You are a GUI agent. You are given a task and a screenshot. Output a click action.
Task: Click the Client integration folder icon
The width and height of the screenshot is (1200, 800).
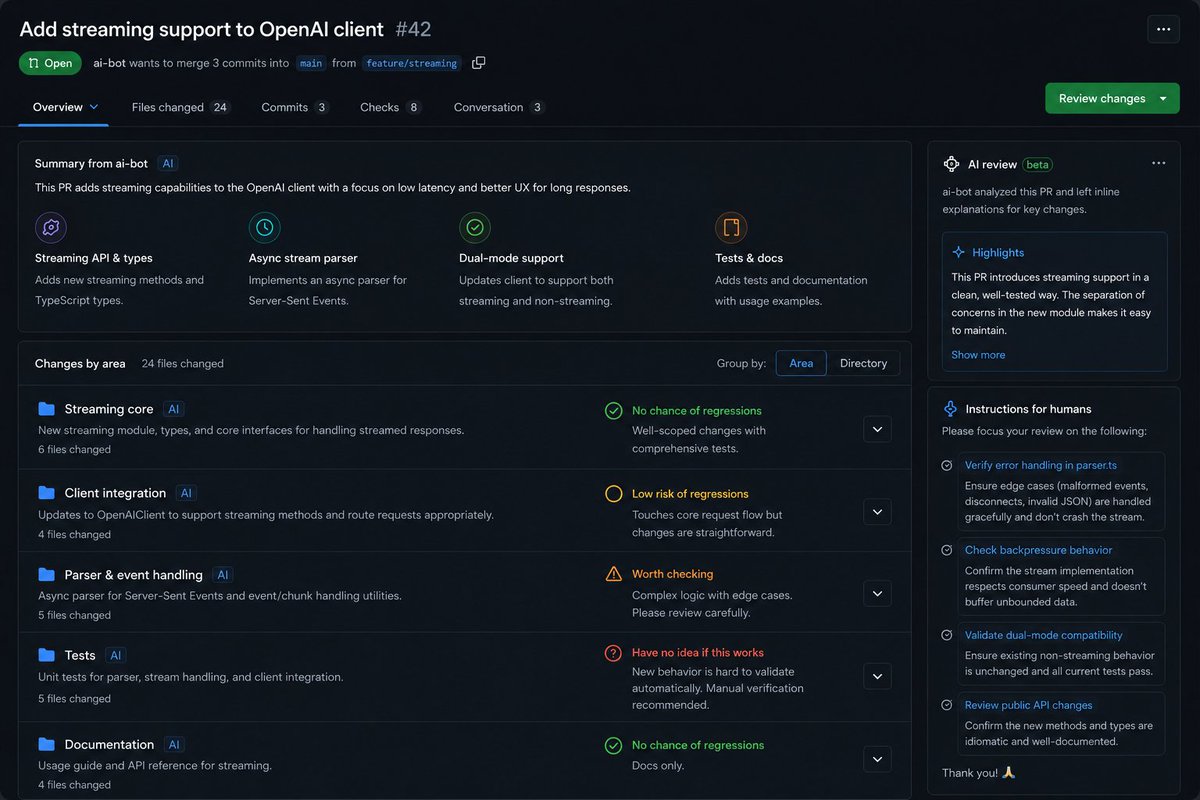[x=46, y=493]
